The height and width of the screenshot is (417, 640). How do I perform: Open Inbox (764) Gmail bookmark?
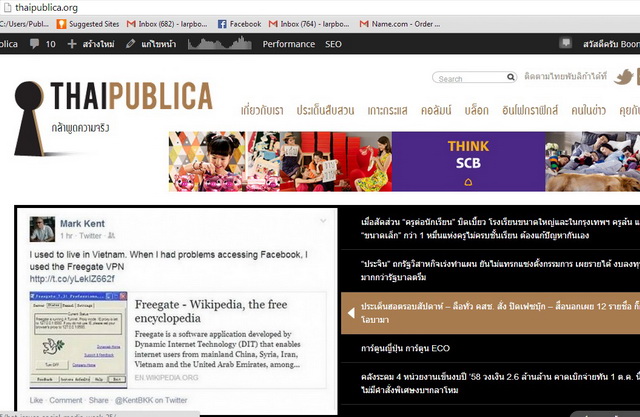309,24
